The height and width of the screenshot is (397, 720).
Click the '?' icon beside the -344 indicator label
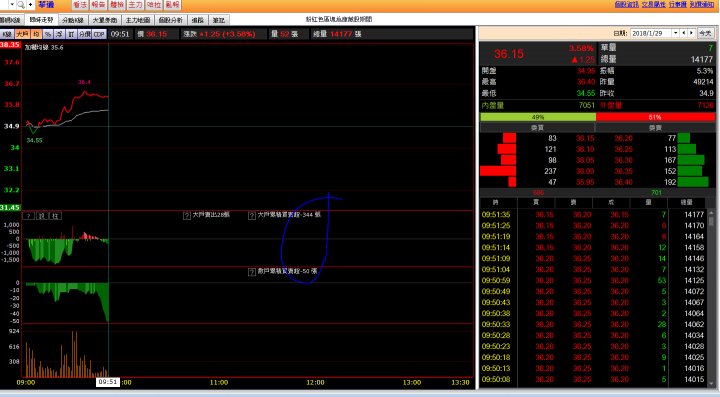(252, 215)
